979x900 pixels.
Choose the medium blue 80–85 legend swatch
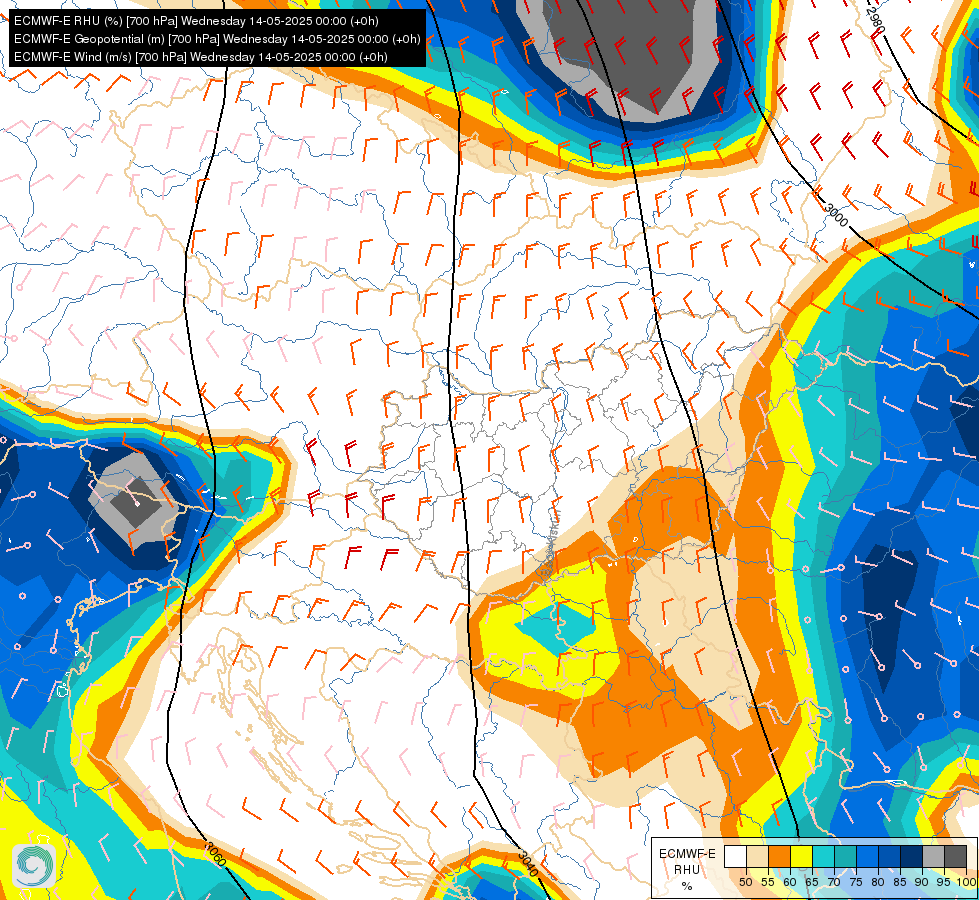coord(890,856)
